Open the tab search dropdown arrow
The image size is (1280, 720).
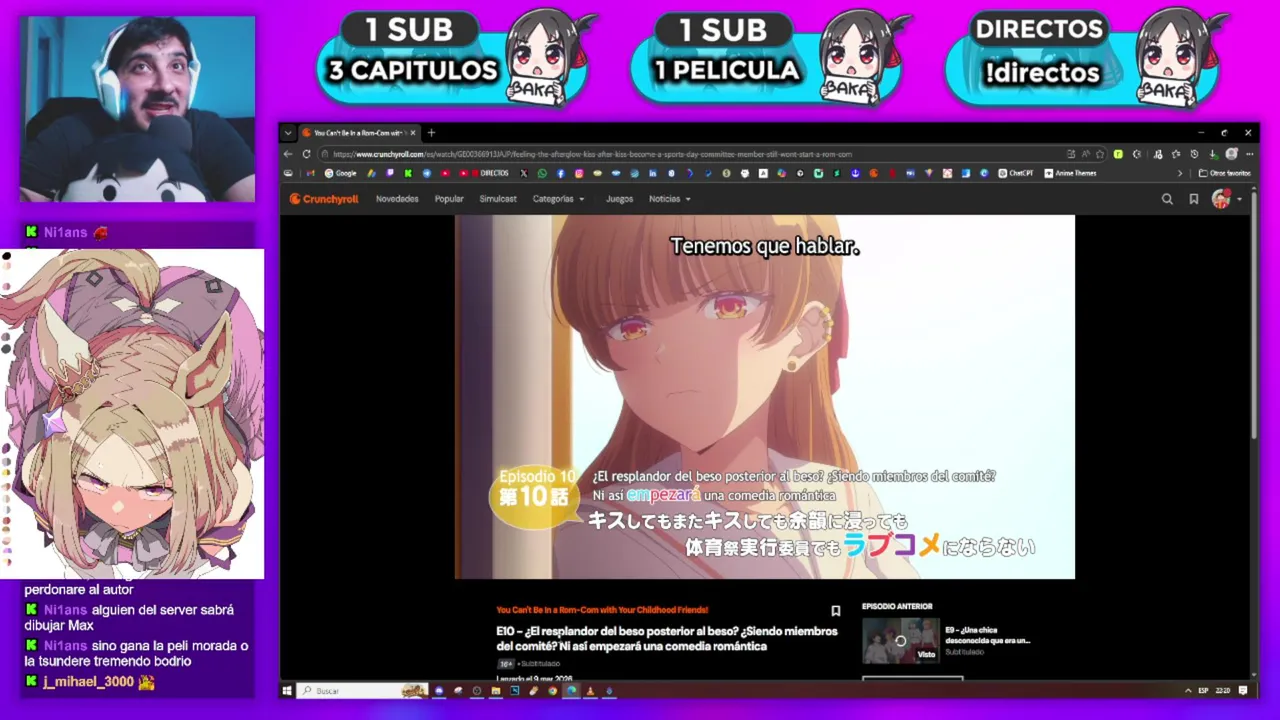click(288, 133)
